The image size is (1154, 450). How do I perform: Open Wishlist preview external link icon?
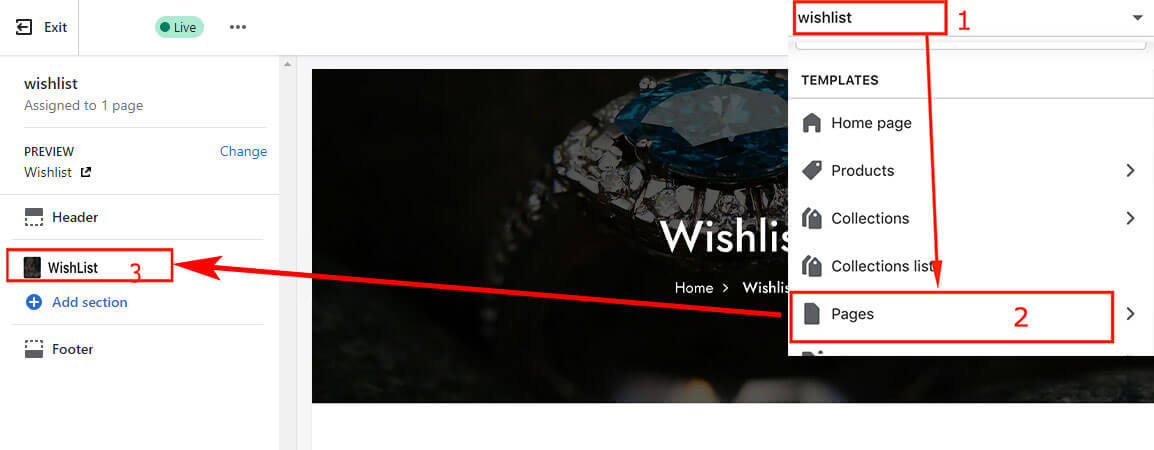pyautogui.click(x=86, y=172)
